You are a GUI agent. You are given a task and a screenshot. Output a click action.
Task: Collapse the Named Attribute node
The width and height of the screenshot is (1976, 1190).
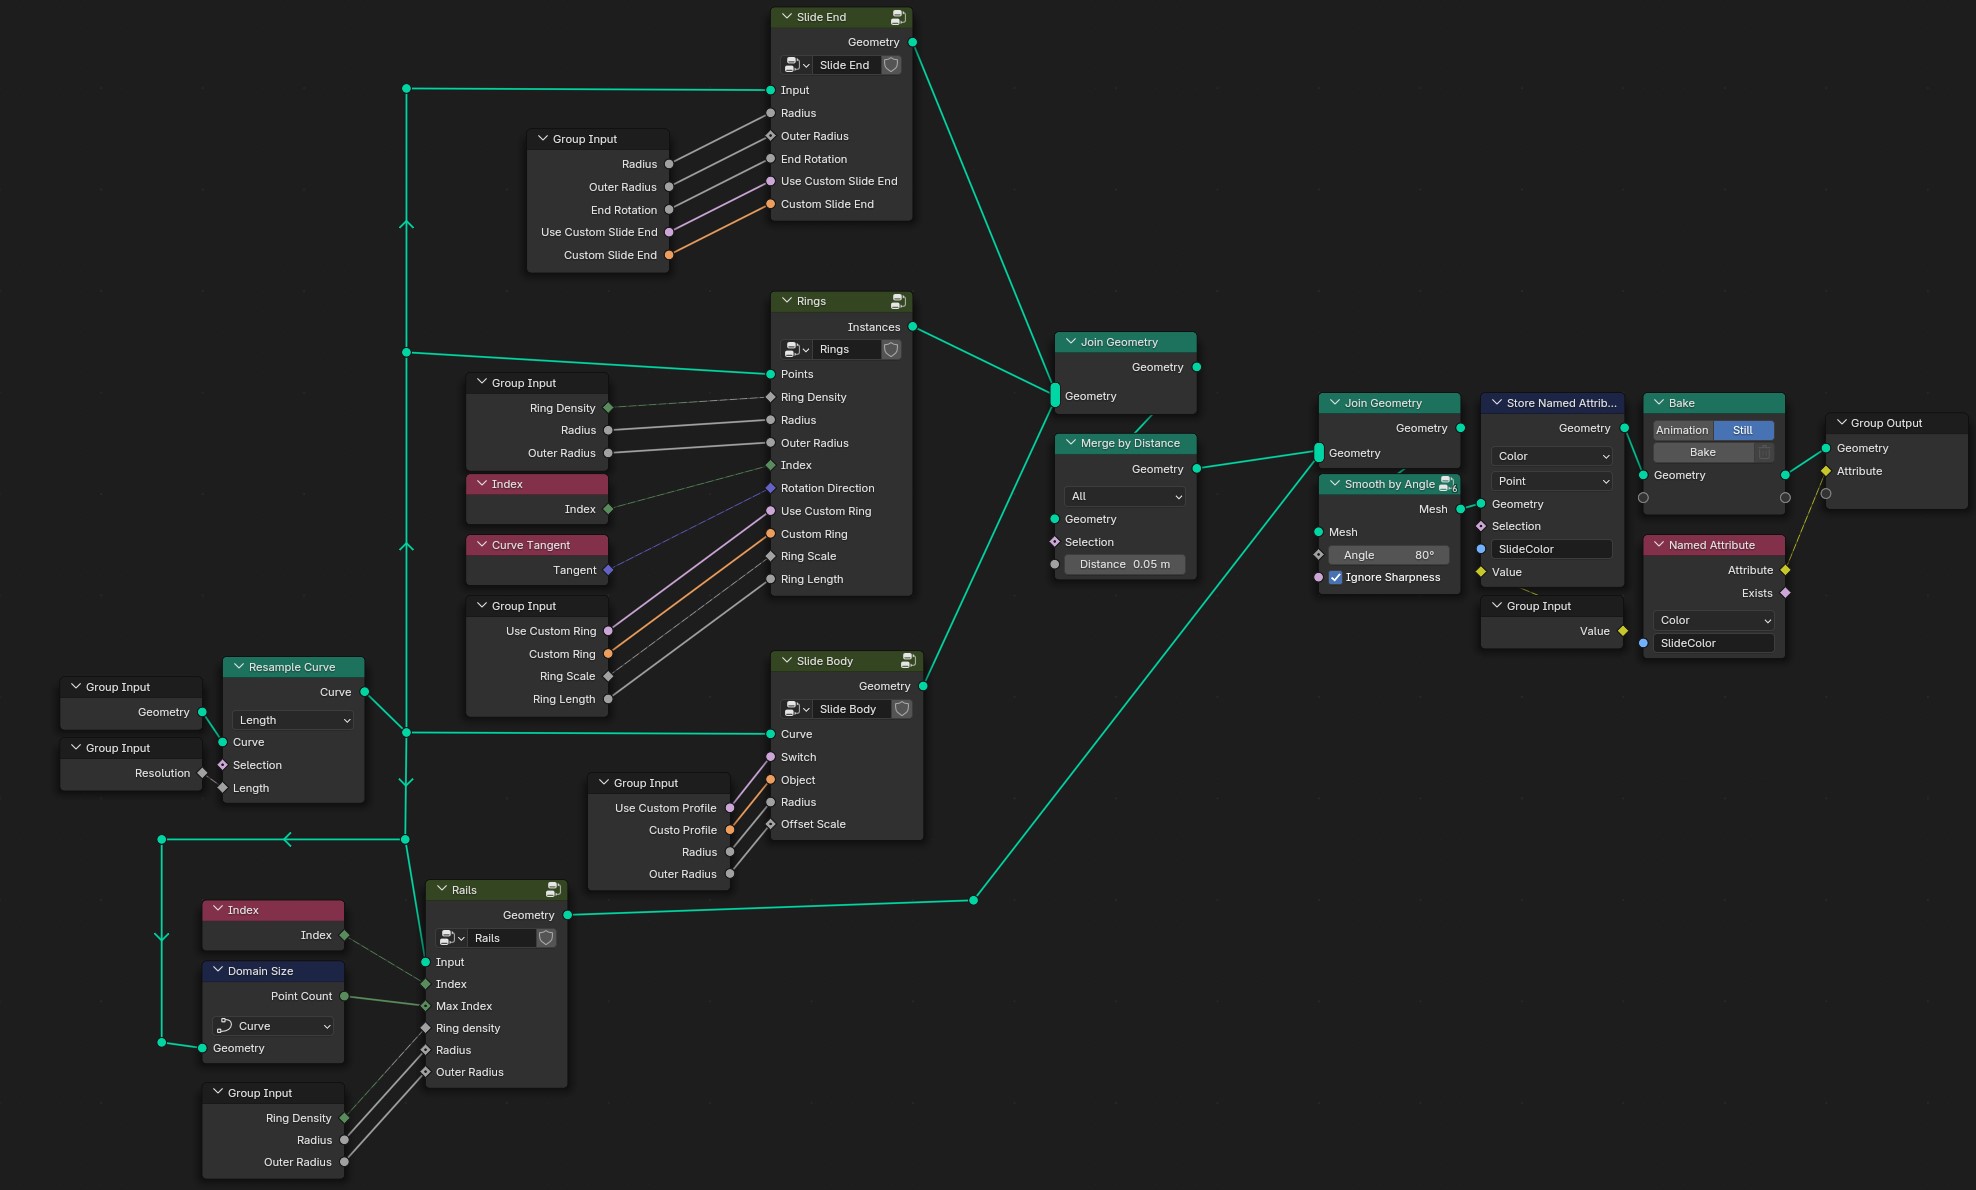coord(1658,545)
